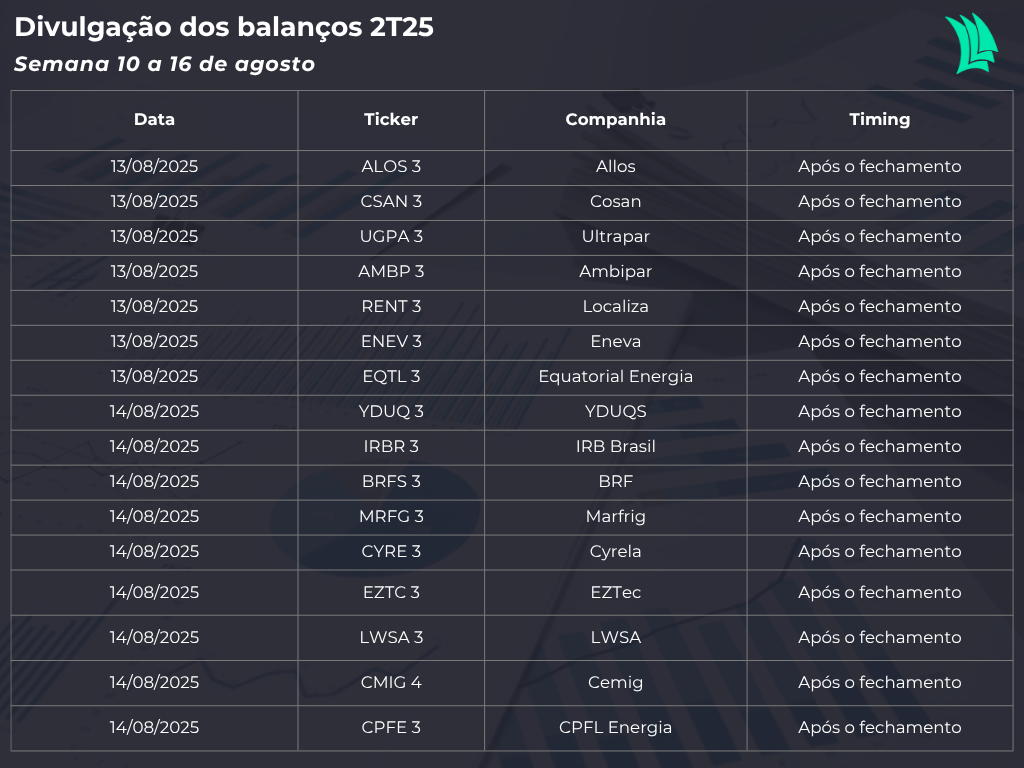
Task: Select the RENT 3 ticker cell
Action: [391, 306]
